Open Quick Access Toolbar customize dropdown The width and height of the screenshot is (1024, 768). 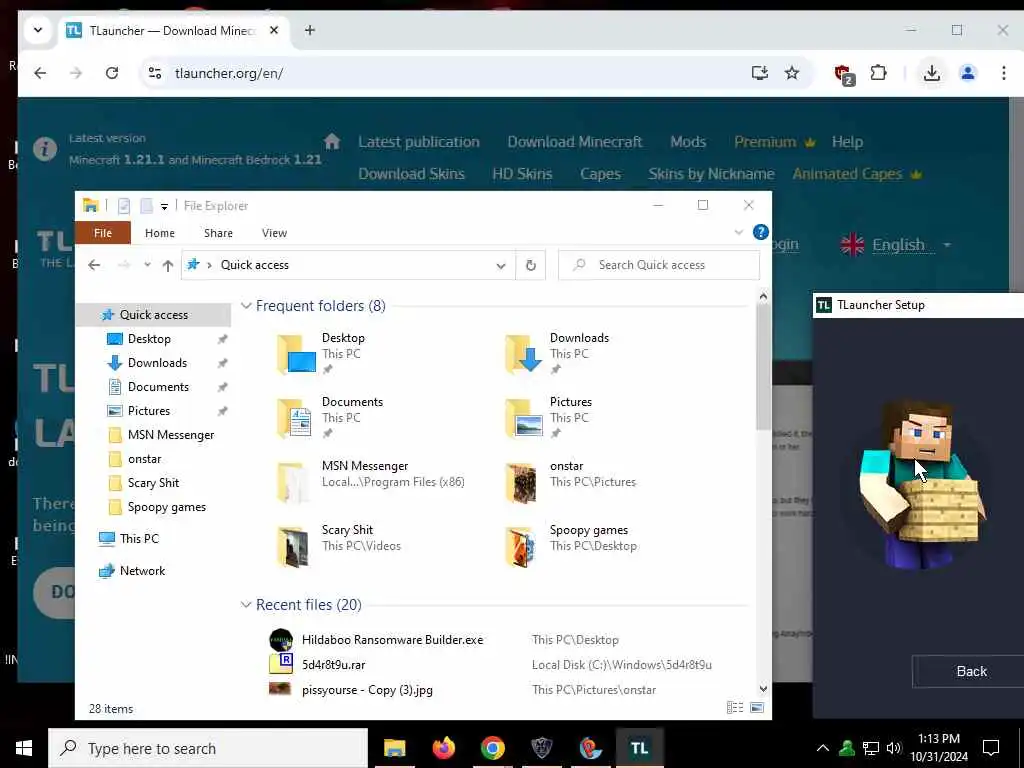(164, 206)
